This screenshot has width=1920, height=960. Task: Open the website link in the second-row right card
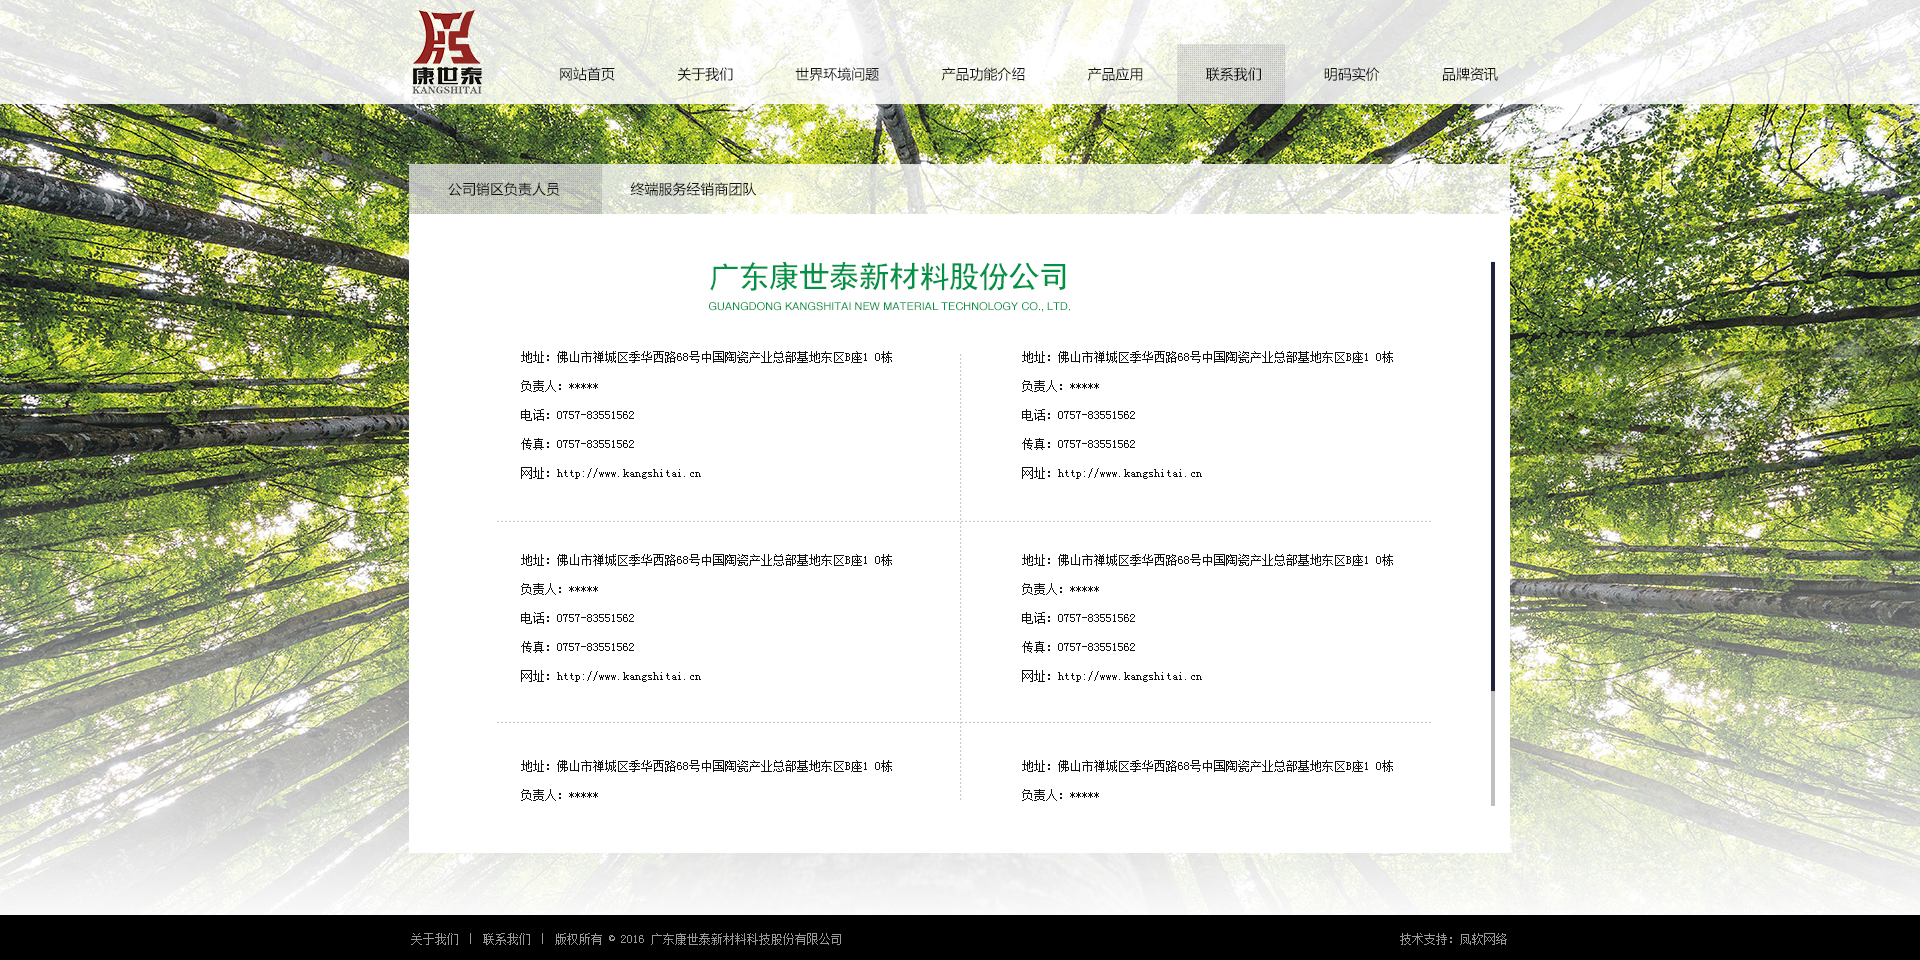1129,677
